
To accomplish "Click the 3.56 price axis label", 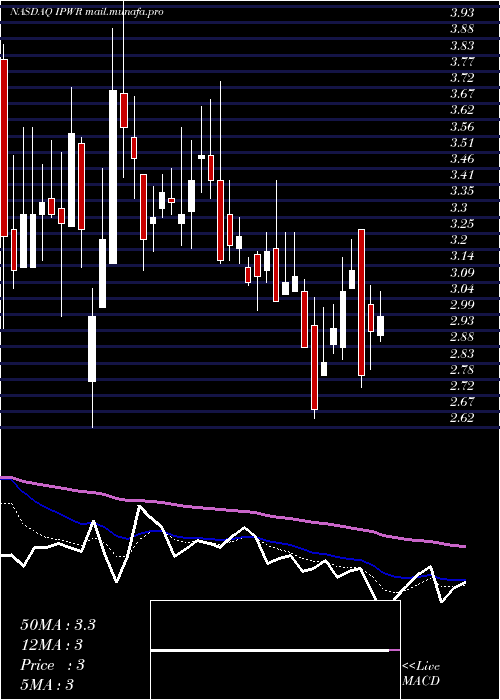I will click(462, 126).
